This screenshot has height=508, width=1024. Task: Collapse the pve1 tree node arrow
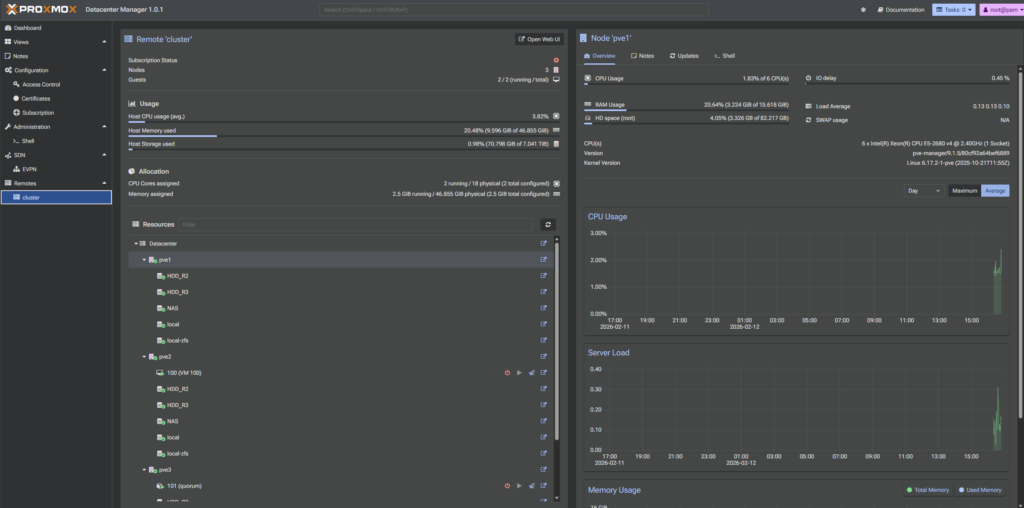coord(144,260)
